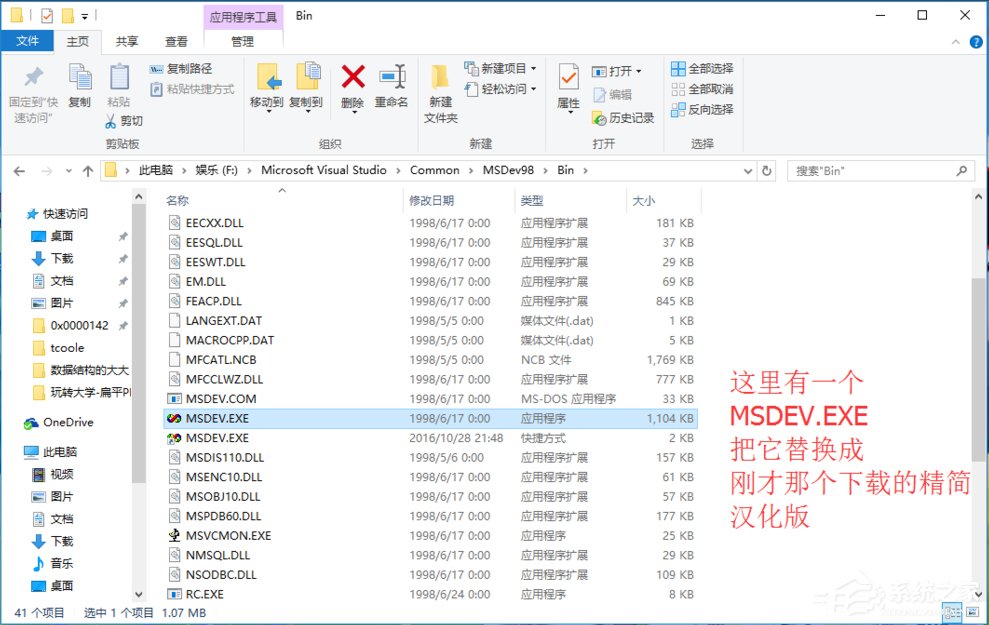
Task: Collapse the ribbon with the chevron
Action: click(x=958, y=41)
